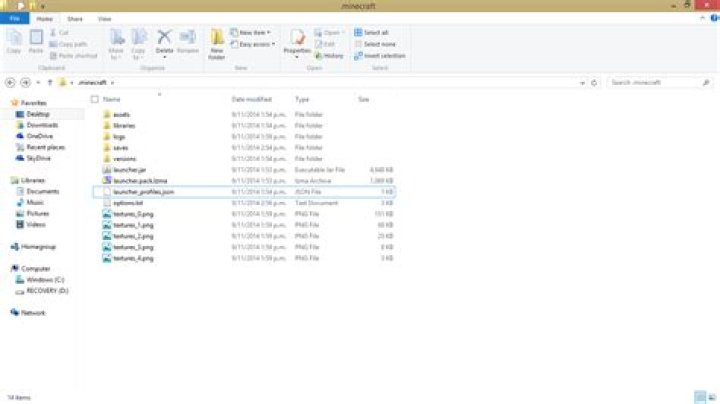Click the Properties icon

pos(297,37)
